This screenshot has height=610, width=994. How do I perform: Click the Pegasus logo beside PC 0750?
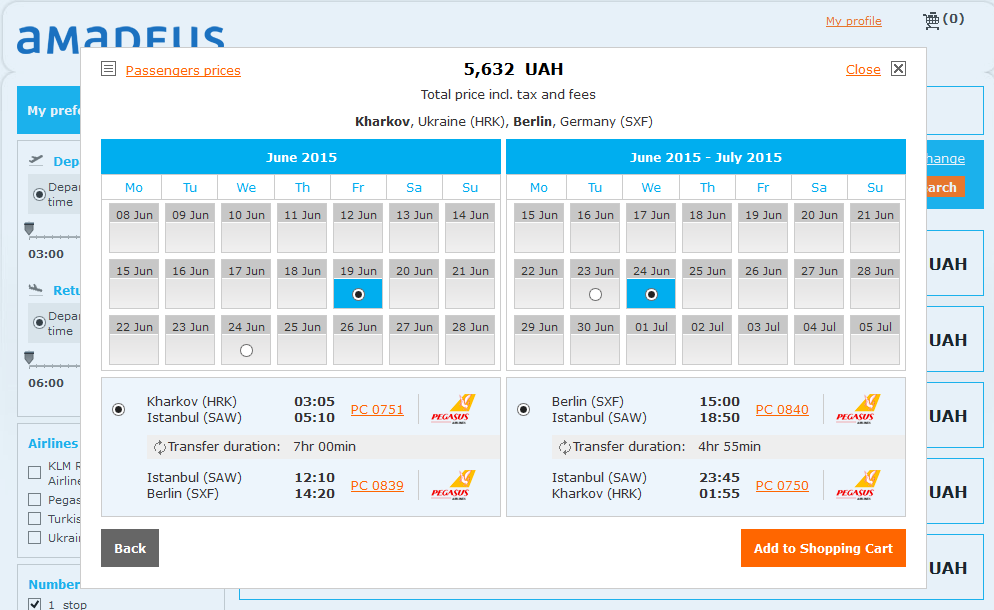tap(858, 485)
